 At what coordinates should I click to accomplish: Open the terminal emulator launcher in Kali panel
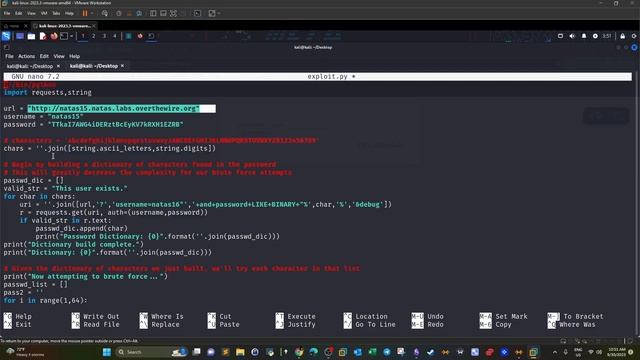click(x=64, y=36)
